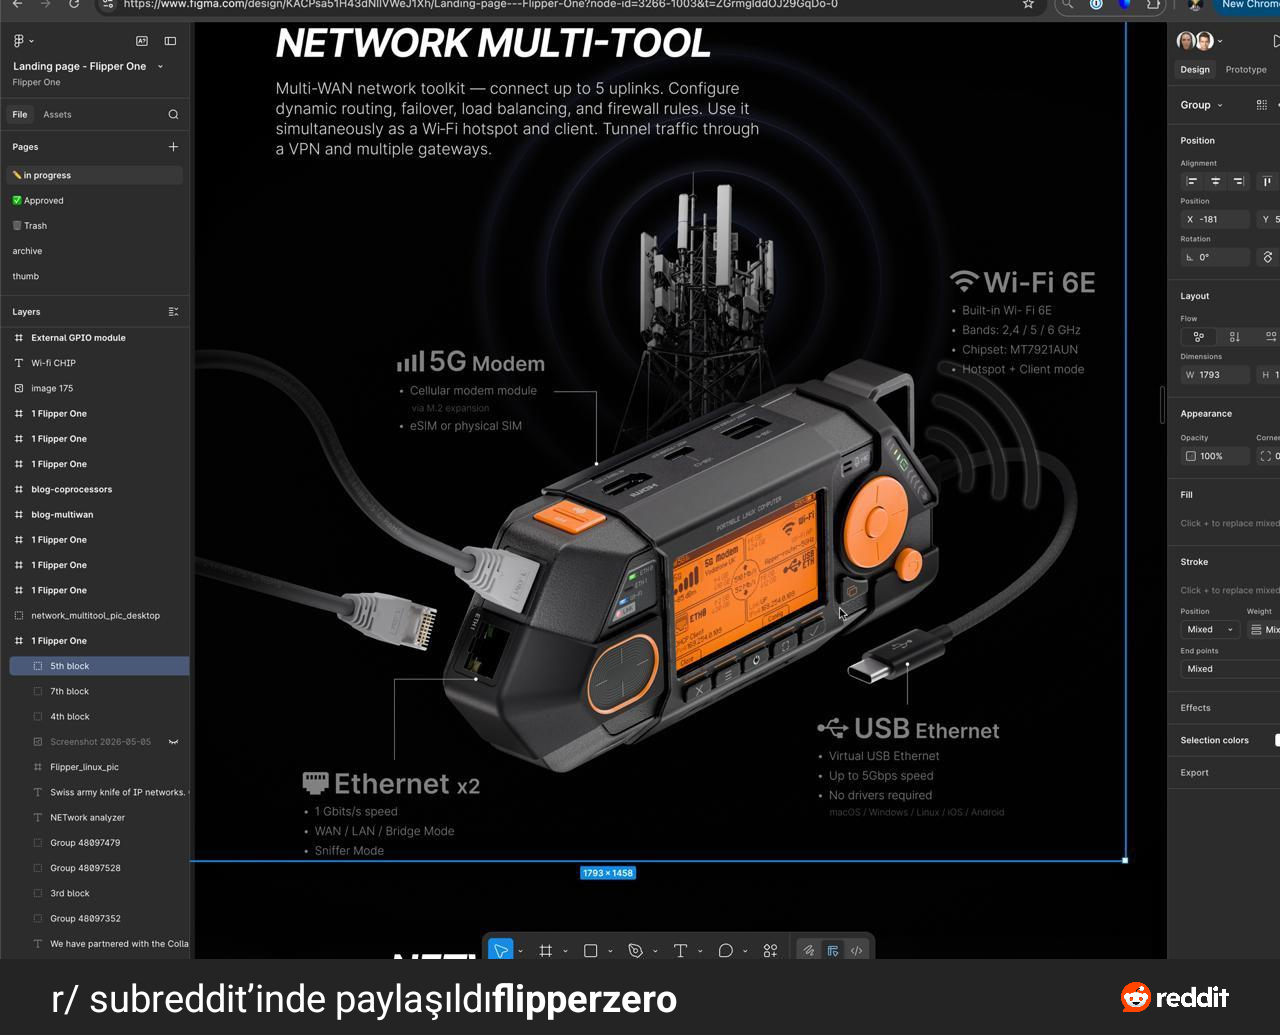Viewport: 1280px width, 1035px height.
Task: Switch to Design mode in toolbar
Action: coord(832,950)
